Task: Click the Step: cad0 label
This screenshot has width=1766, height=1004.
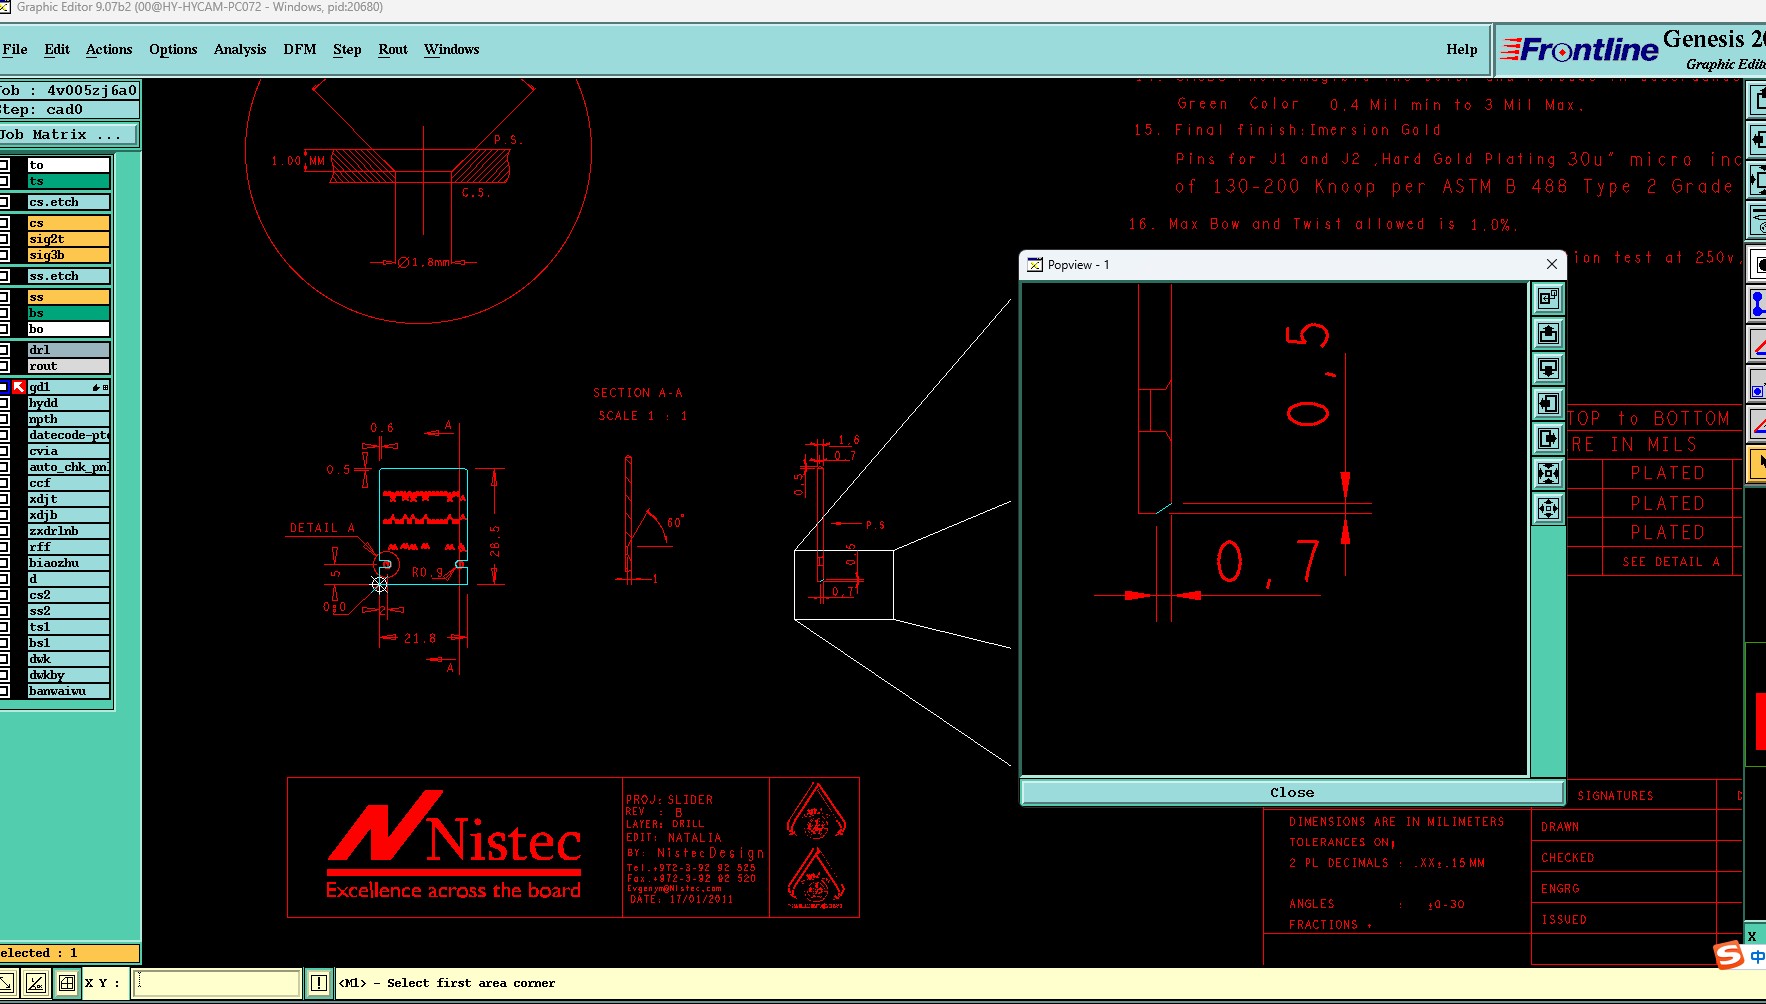Action: click(x=69, y=110)
